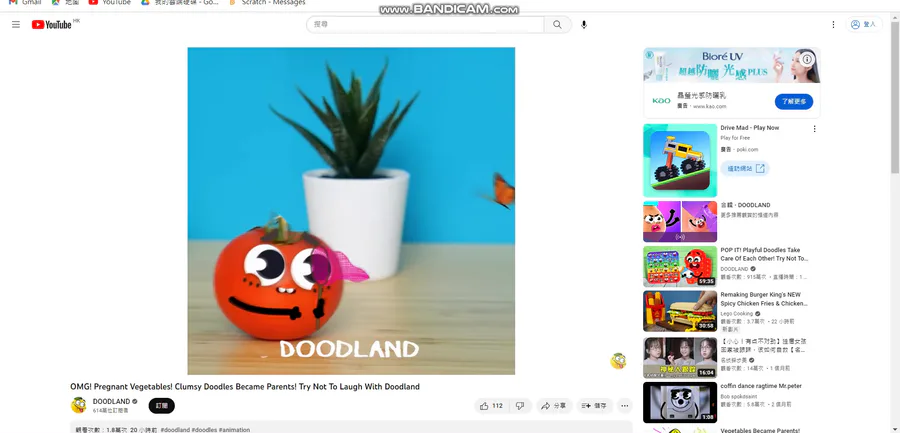Click the Bioré UV ad banner image

(731, 65)
